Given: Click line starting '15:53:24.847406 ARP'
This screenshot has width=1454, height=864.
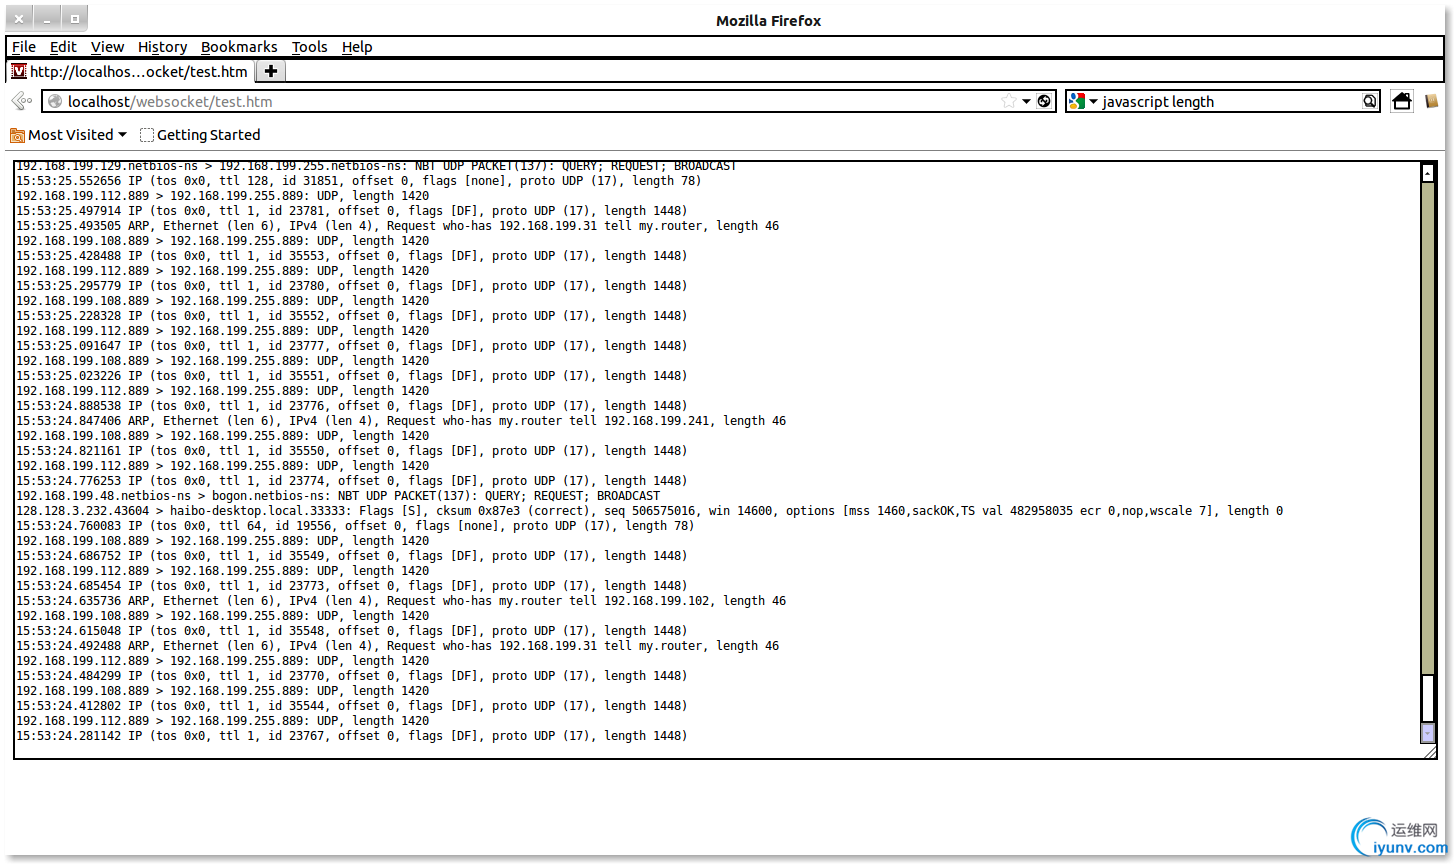Looking at the screenshot, I should tap(401, 421).
